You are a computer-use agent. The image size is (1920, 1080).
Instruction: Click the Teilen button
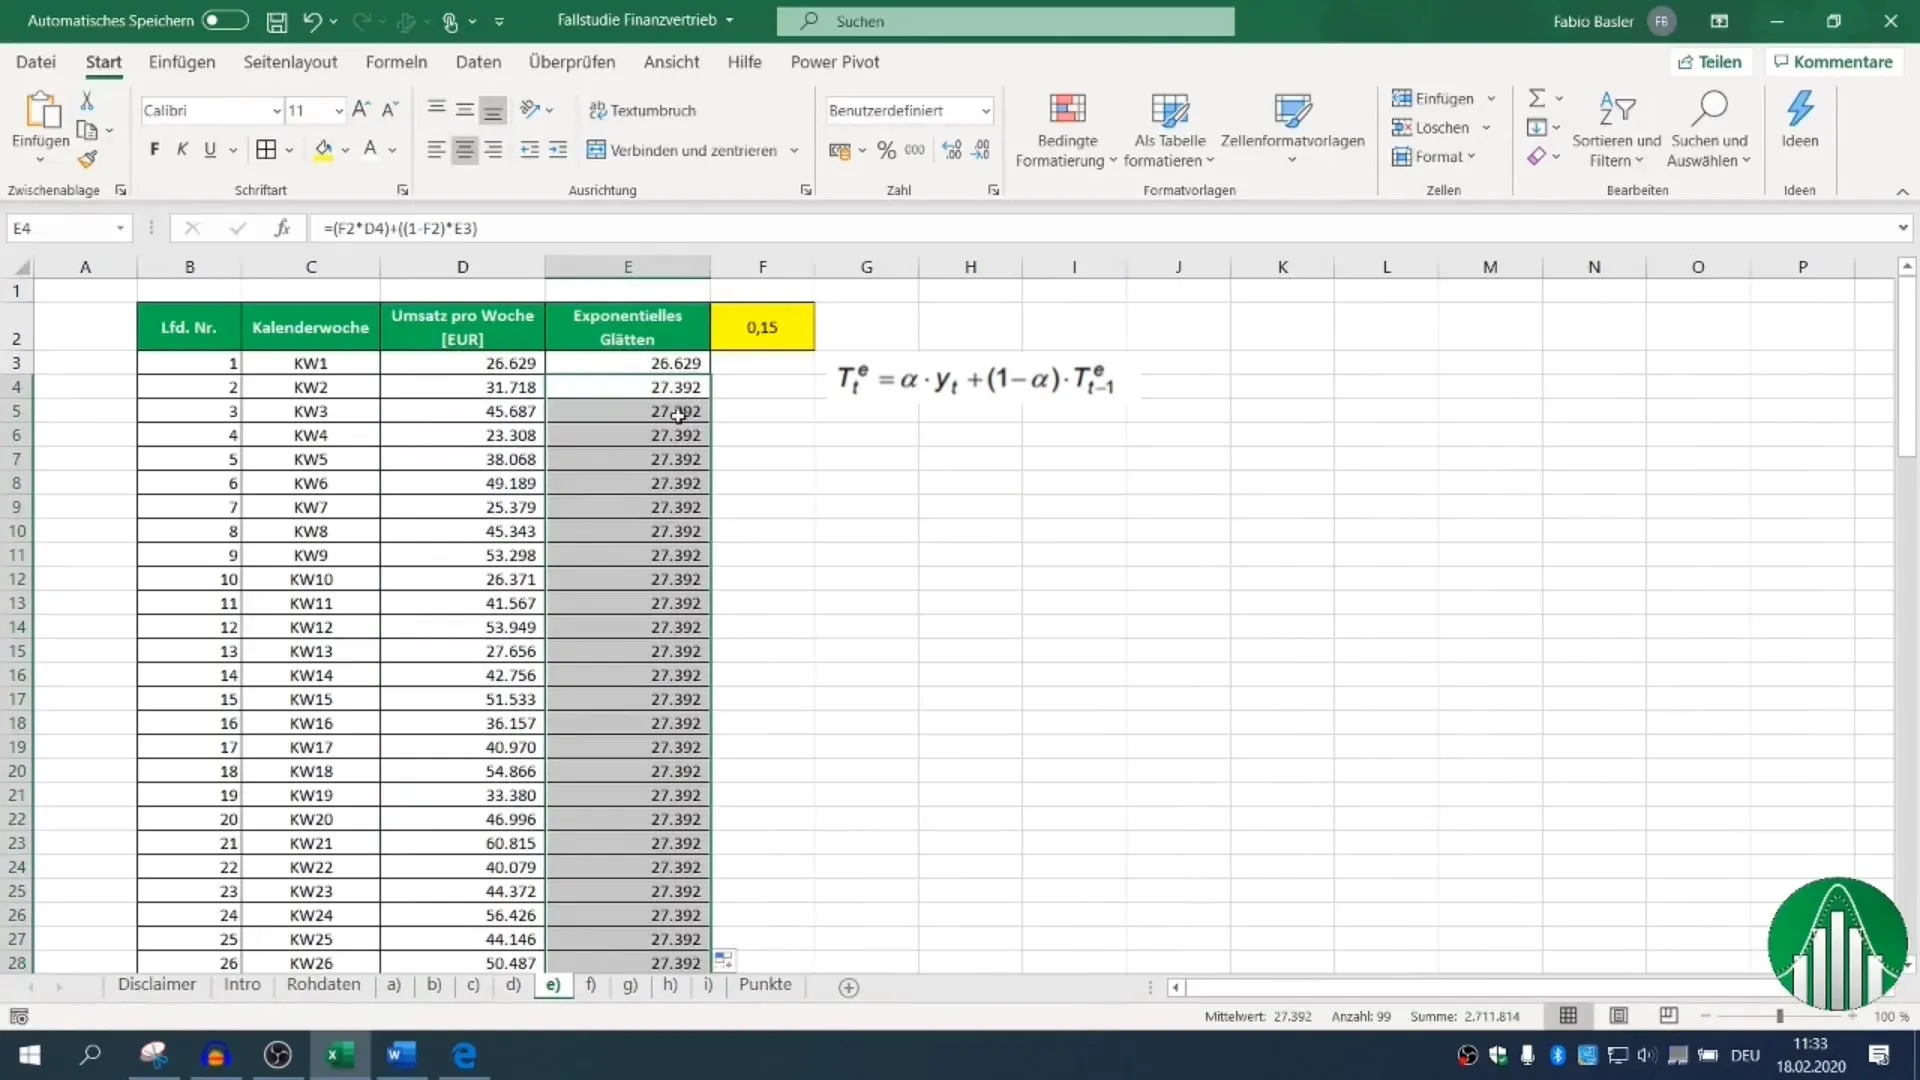pos(1709,62)
